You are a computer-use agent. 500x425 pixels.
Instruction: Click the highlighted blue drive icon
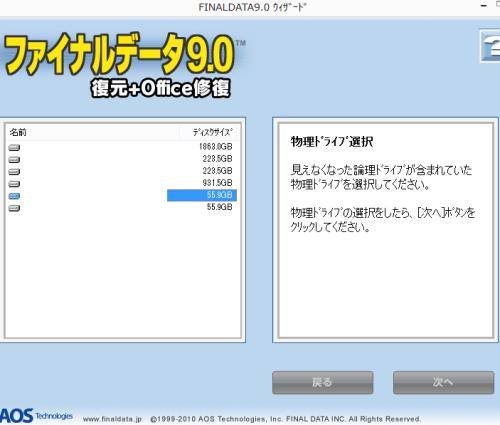pos(14,196)
